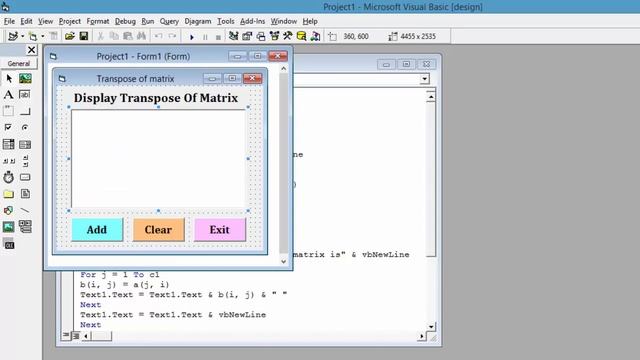Select the Clear button on the form
Viewport: 640px width, 360px height.
158,229
